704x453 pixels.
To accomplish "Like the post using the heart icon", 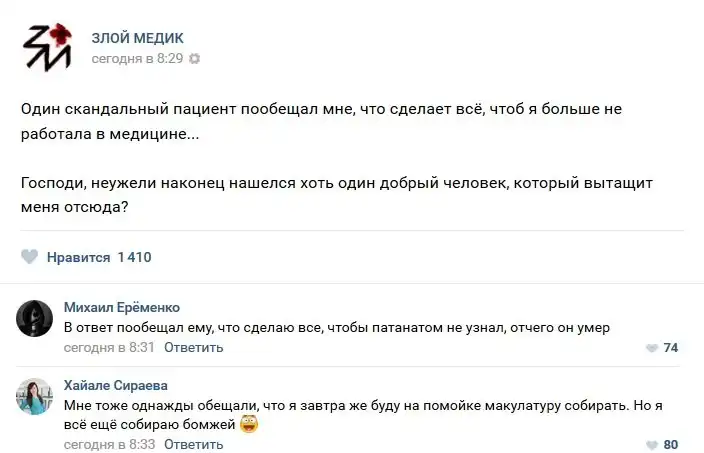I will point(30,257).
